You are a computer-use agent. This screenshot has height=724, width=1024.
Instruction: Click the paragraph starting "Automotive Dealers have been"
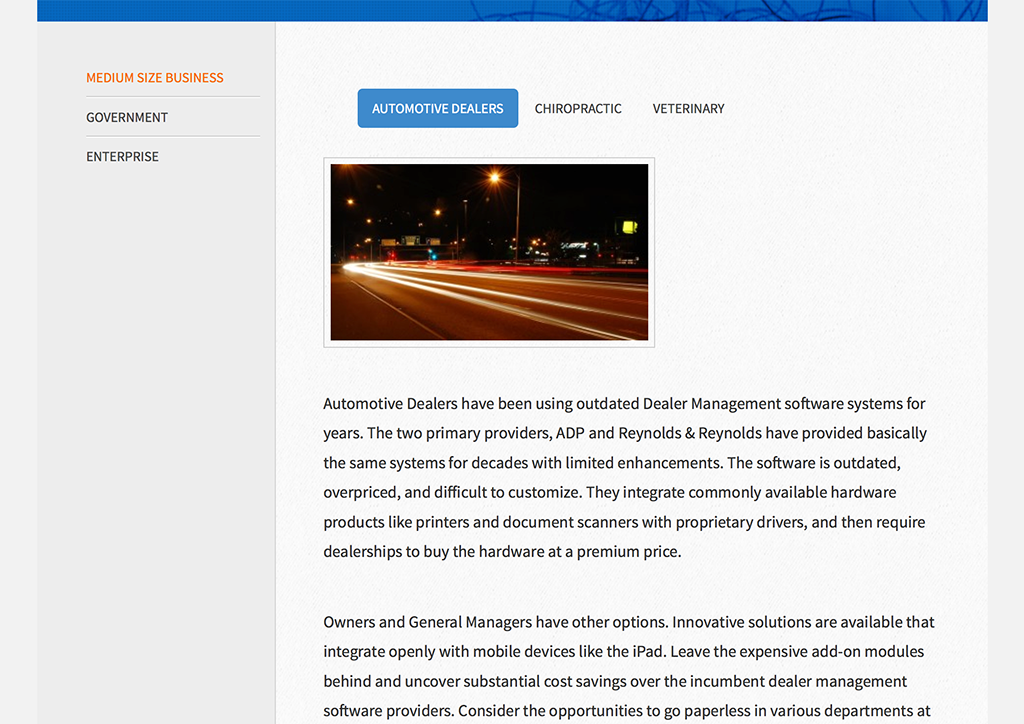pyautogui.click(x=625, y=477)
